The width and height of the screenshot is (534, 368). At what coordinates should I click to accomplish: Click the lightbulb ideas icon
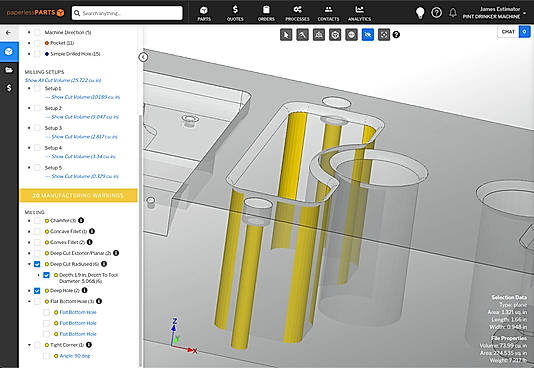[420, 13]
